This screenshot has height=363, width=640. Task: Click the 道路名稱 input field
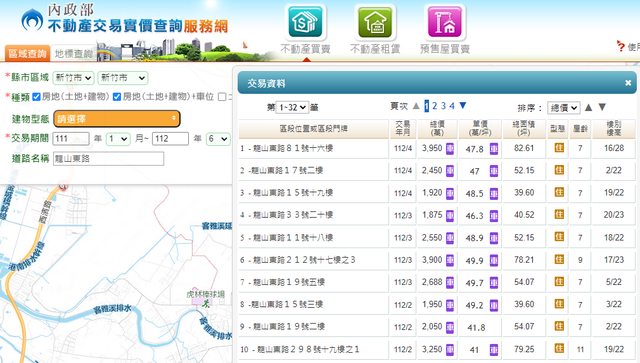point(109,159)
